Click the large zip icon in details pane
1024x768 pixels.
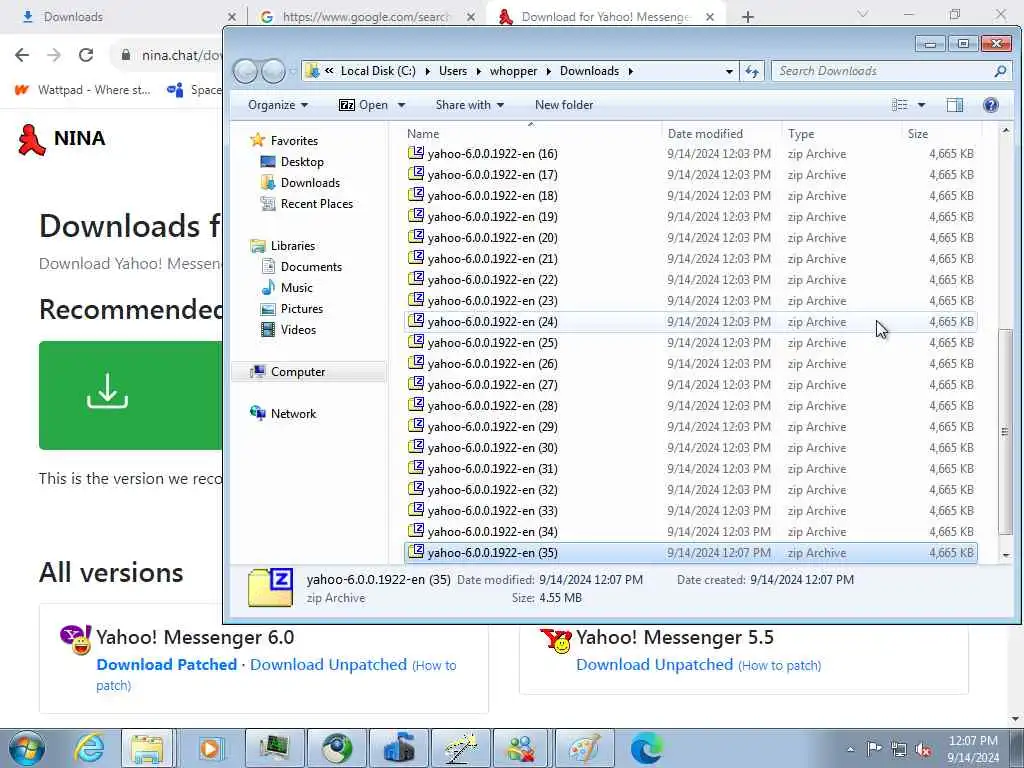[270, 588]
